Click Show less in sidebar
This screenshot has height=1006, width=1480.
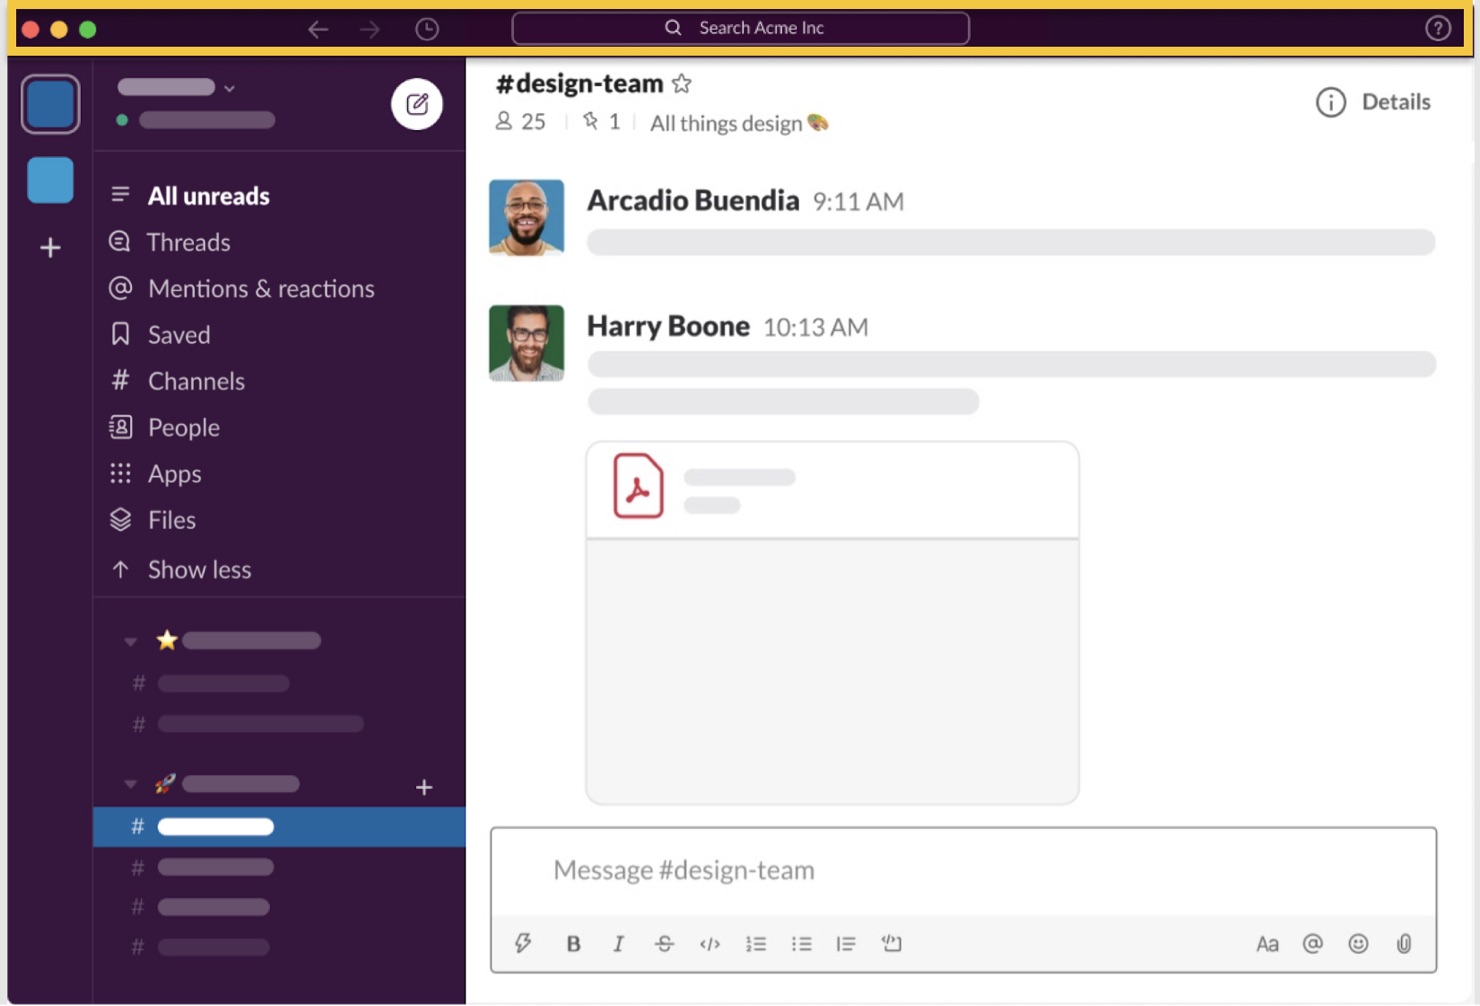tap(198, 570)
